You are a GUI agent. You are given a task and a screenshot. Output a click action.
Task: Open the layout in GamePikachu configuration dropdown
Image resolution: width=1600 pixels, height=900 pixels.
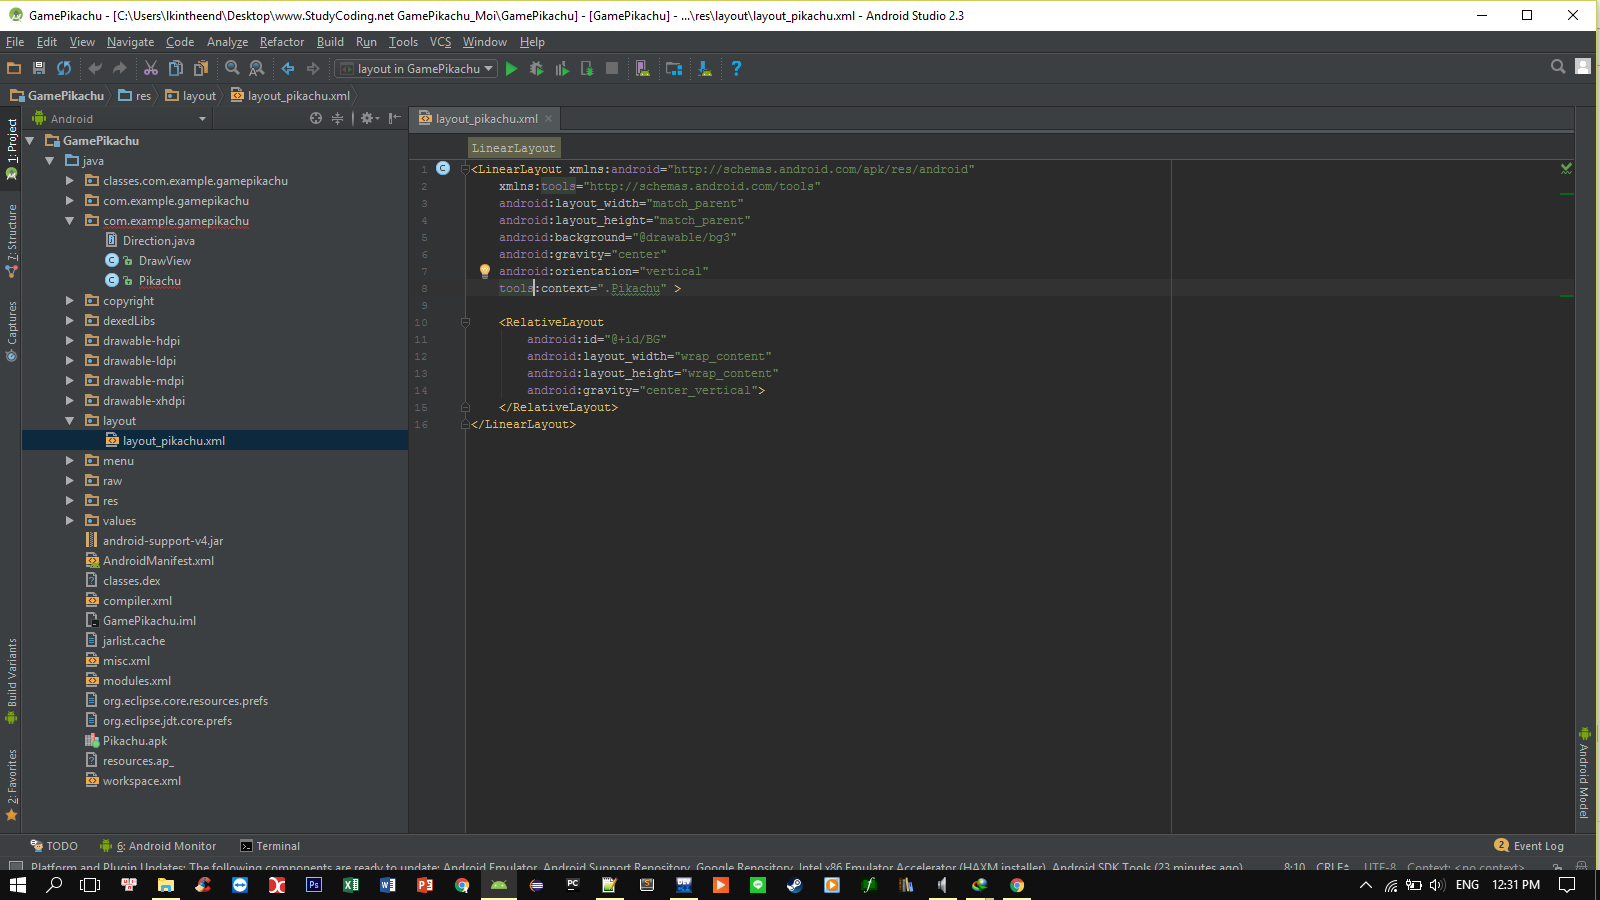click(416, 69)
